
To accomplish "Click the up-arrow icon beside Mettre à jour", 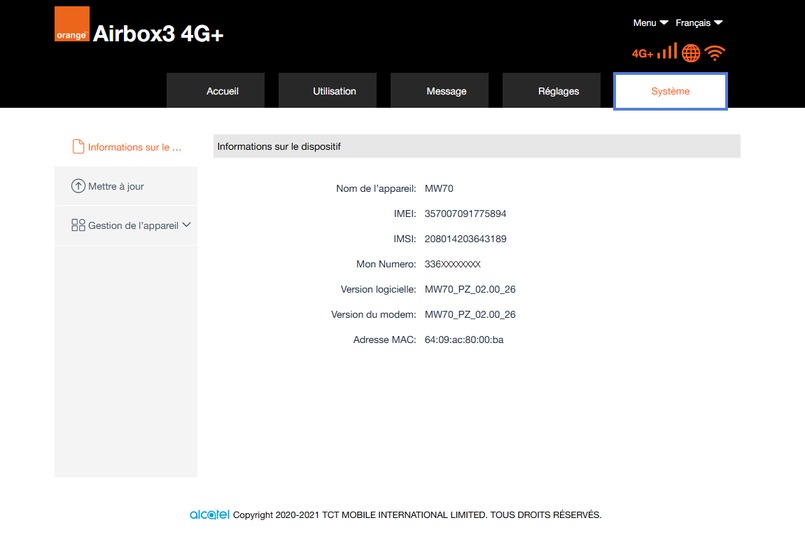I will (78, 186).
